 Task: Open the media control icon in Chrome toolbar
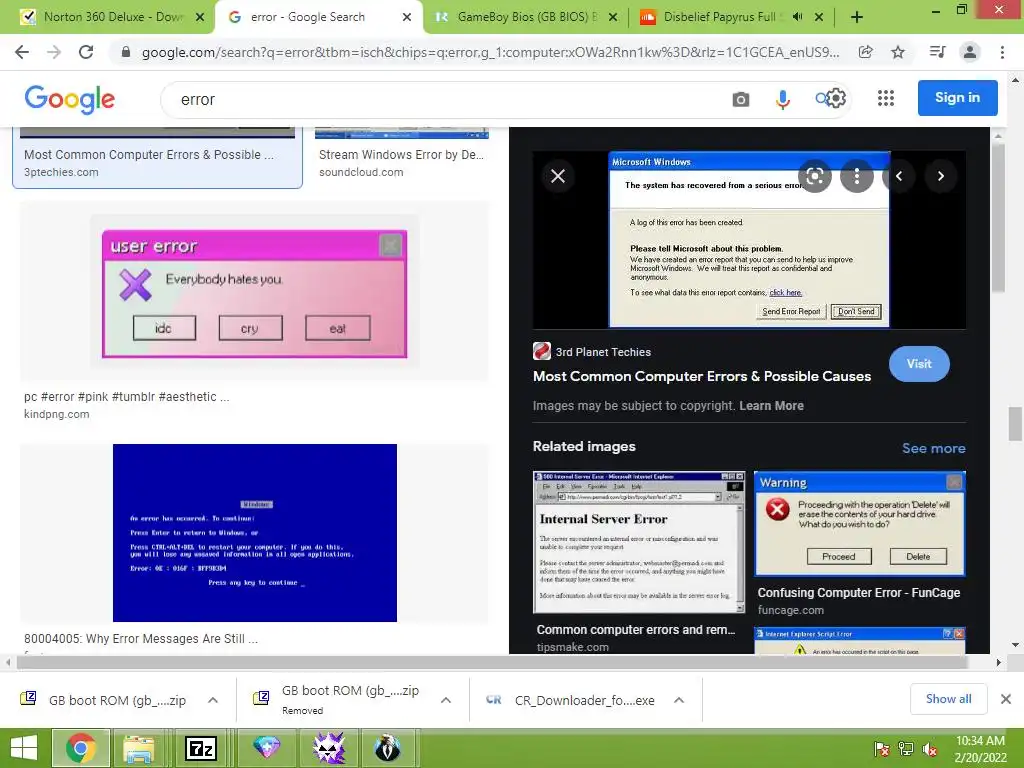pyautogui.click(x=937, y=52)
